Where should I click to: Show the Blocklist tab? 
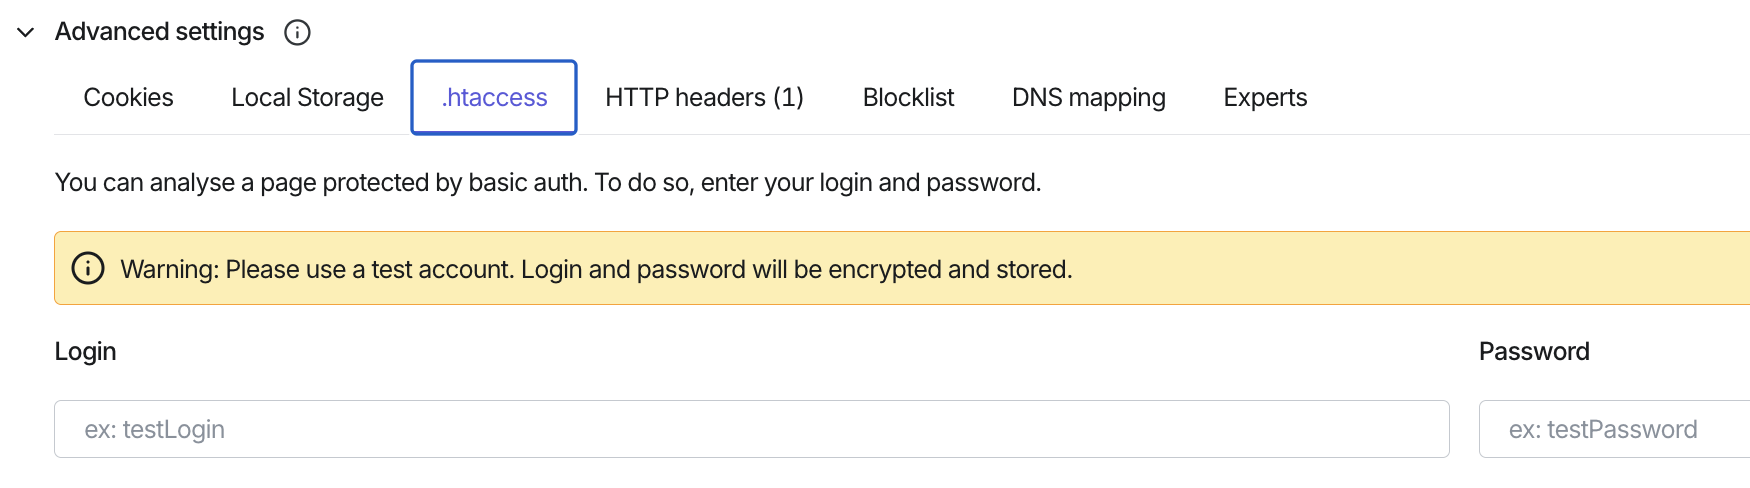click(x=908, y=97)
